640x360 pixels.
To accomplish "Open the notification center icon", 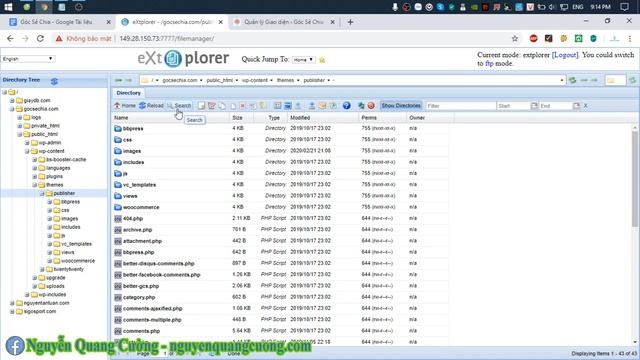I will click(624, 7).
